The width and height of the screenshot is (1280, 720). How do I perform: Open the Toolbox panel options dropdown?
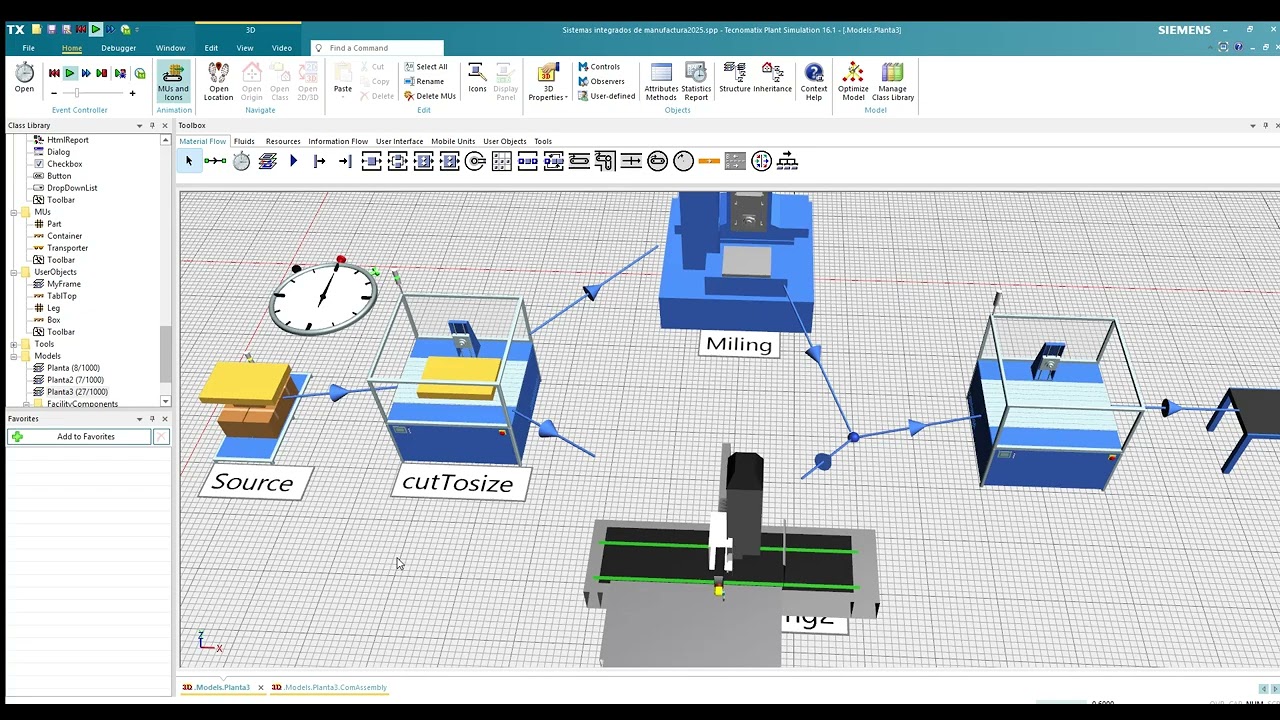[1253, 125]
